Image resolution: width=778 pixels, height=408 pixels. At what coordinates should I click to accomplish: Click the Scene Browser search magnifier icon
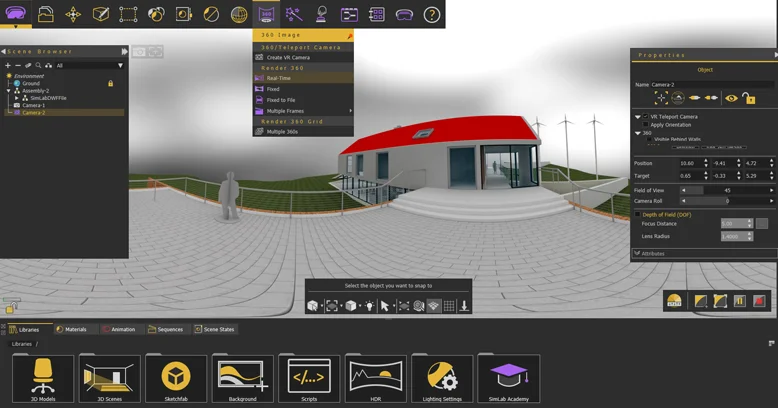pyautogui.click(x=38, y=66)
